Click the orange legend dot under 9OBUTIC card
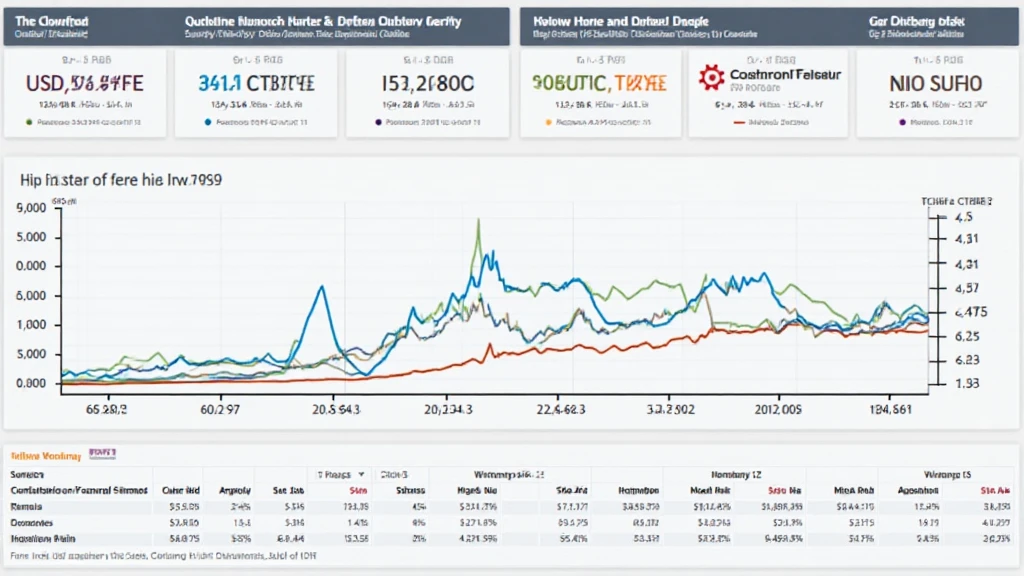Screen dimensions: 1024x576 pos(547,122)
